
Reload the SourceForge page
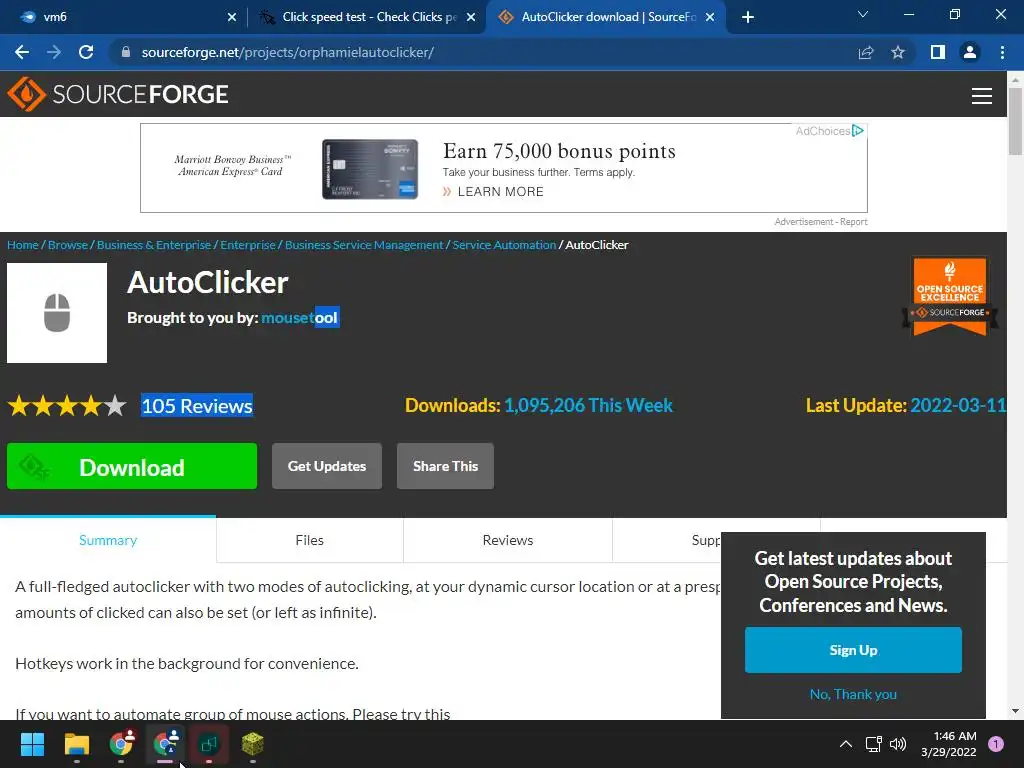[x=86, y=52]
